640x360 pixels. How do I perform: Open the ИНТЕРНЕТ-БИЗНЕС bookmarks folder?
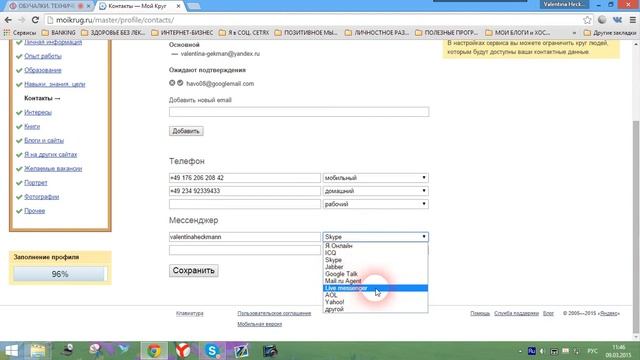click(x=182, y=32)
